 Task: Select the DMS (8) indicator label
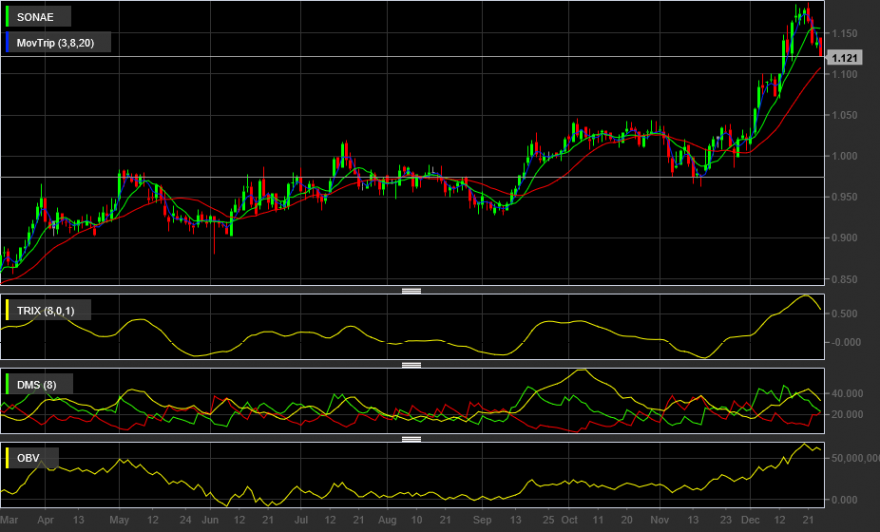pyautogui.click(x=36, y=385)
